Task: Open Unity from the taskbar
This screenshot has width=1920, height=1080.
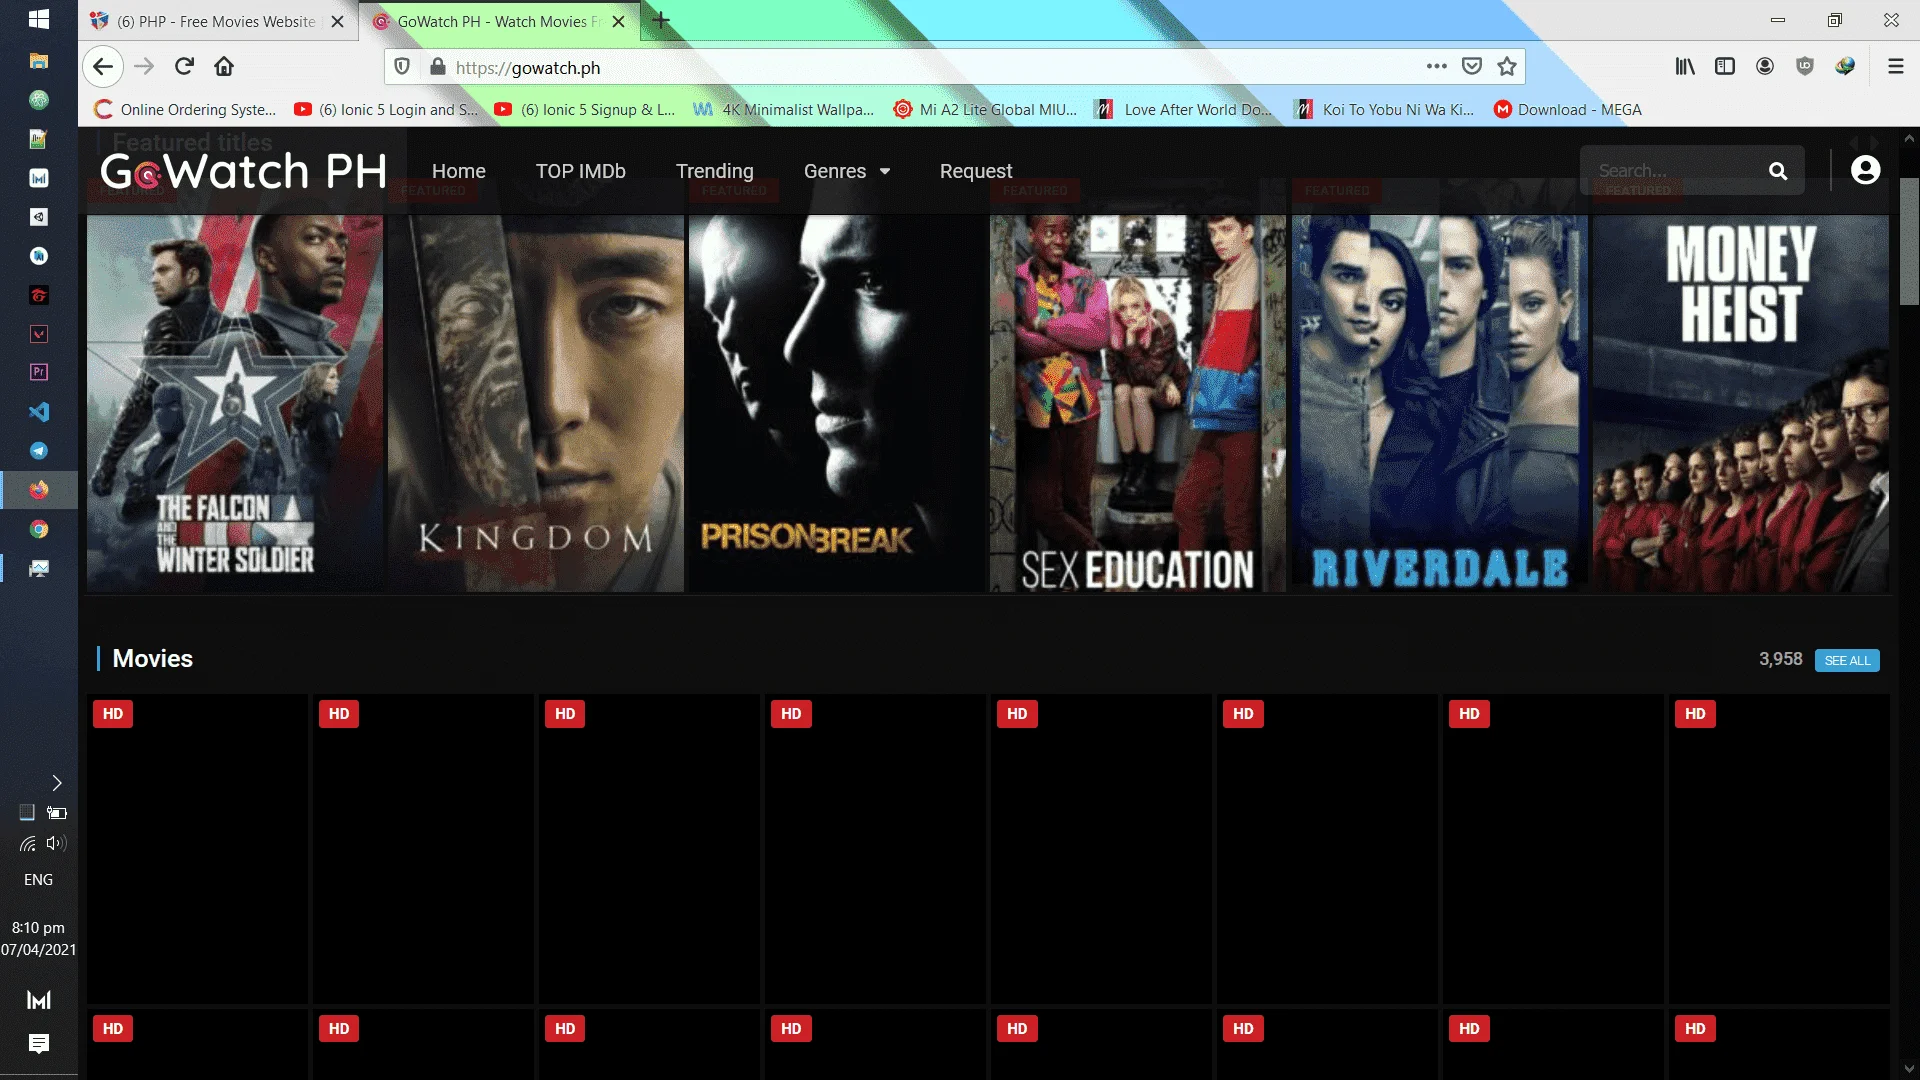Action: (39, 217)
